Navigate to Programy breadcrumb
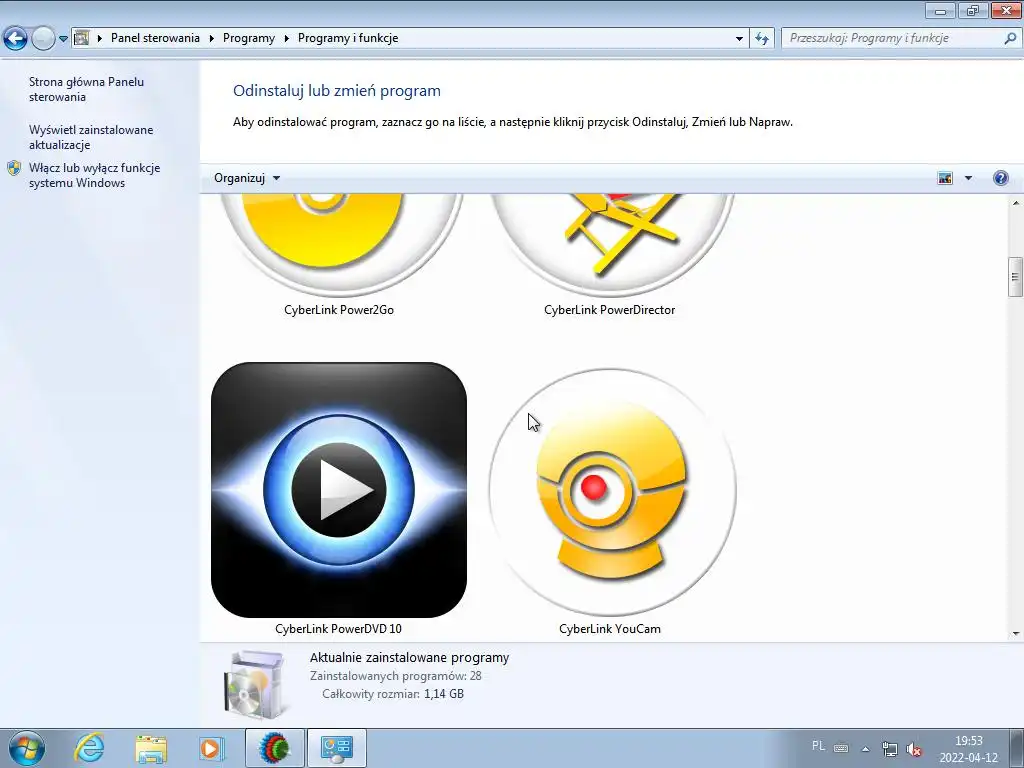This screenshot has width=1024, height=768. click(249, 38)
